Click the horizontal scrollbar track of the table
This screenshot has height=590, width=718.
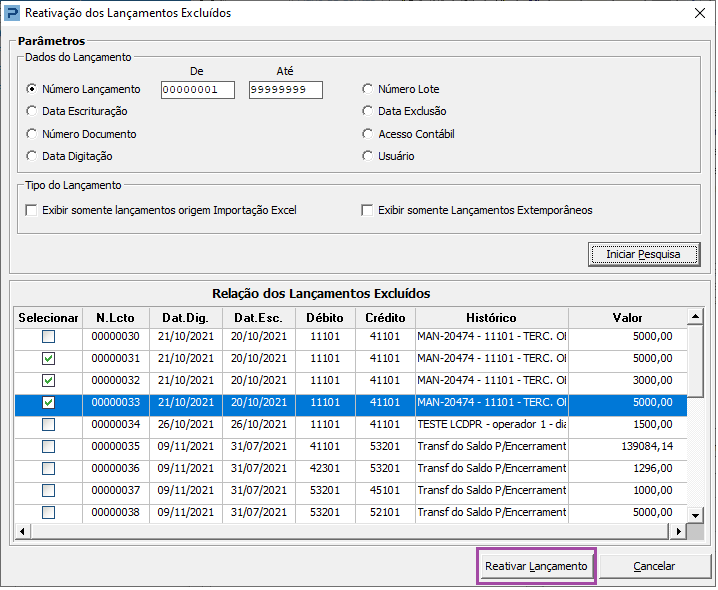[x=350, y=532]
